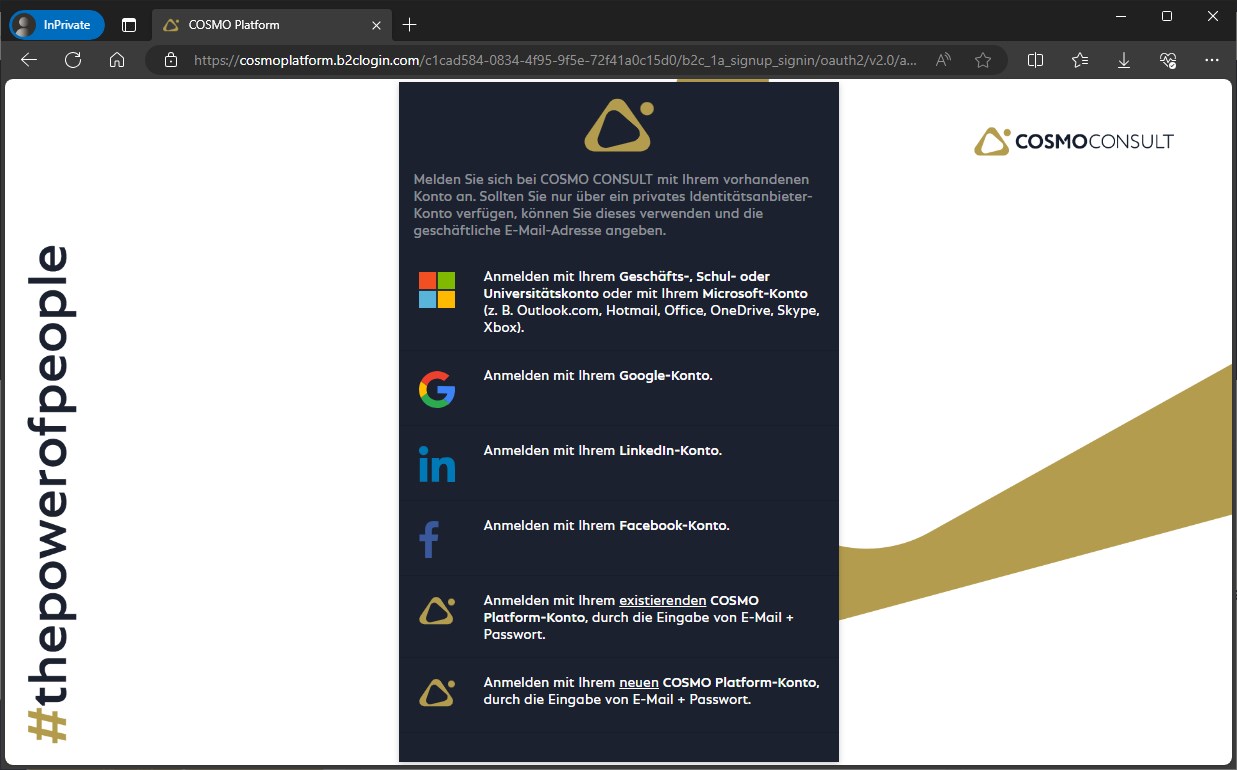Click the Facebook logo icon
1237x770 pixels.
[x=429, y=539]
